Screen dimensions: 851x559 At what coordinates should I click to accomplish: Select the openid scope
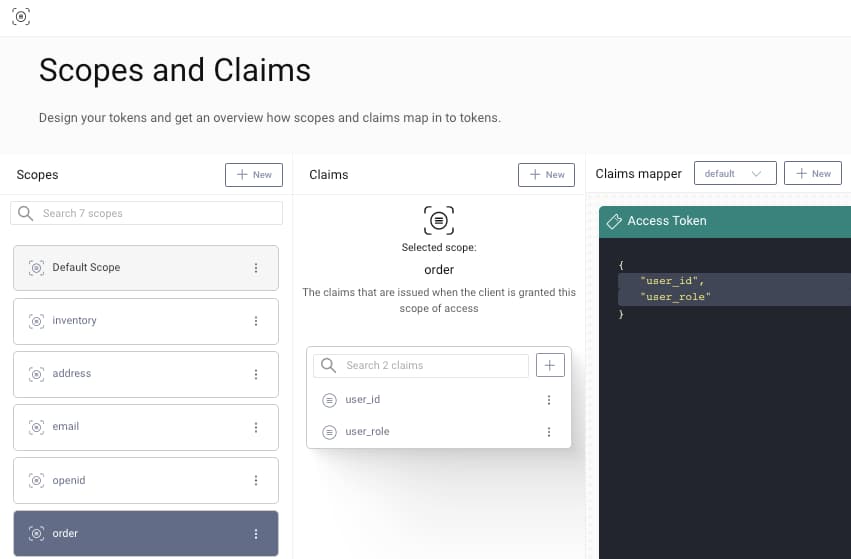(x=130, y=481)
